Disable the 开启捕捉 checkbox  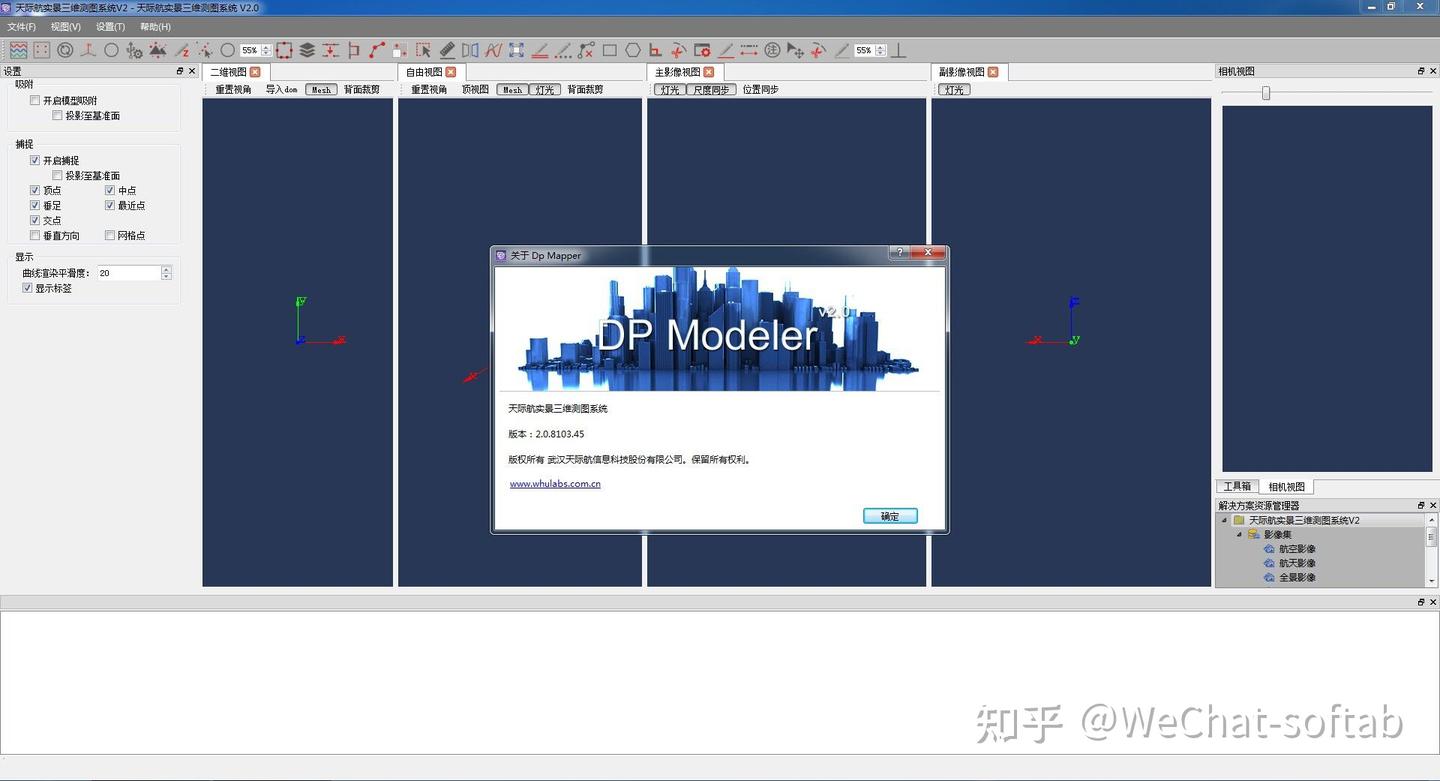(35, 160)
